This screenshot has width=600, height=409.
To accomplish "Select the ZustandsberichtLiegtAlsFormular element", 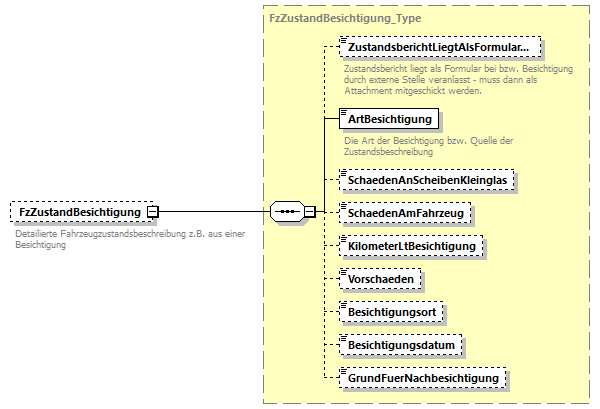I will (x=440, y=46).
